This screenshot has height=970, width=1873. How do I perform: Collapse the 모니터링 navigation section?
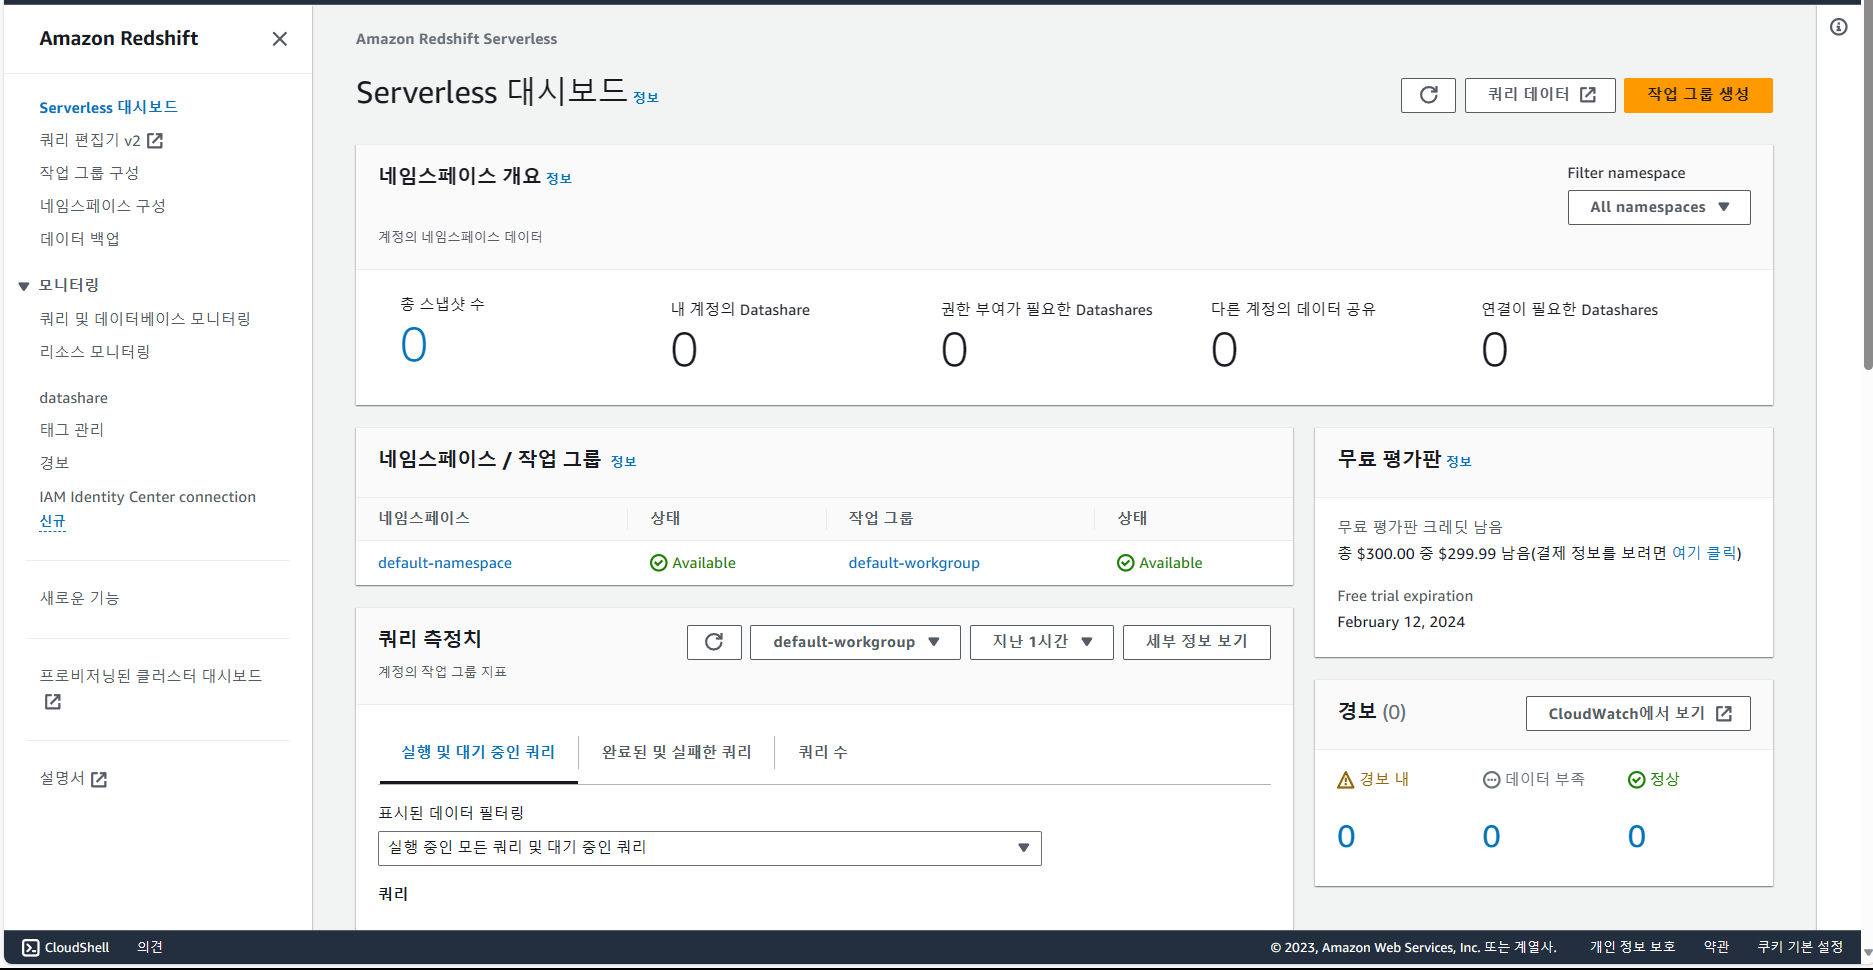24,286
